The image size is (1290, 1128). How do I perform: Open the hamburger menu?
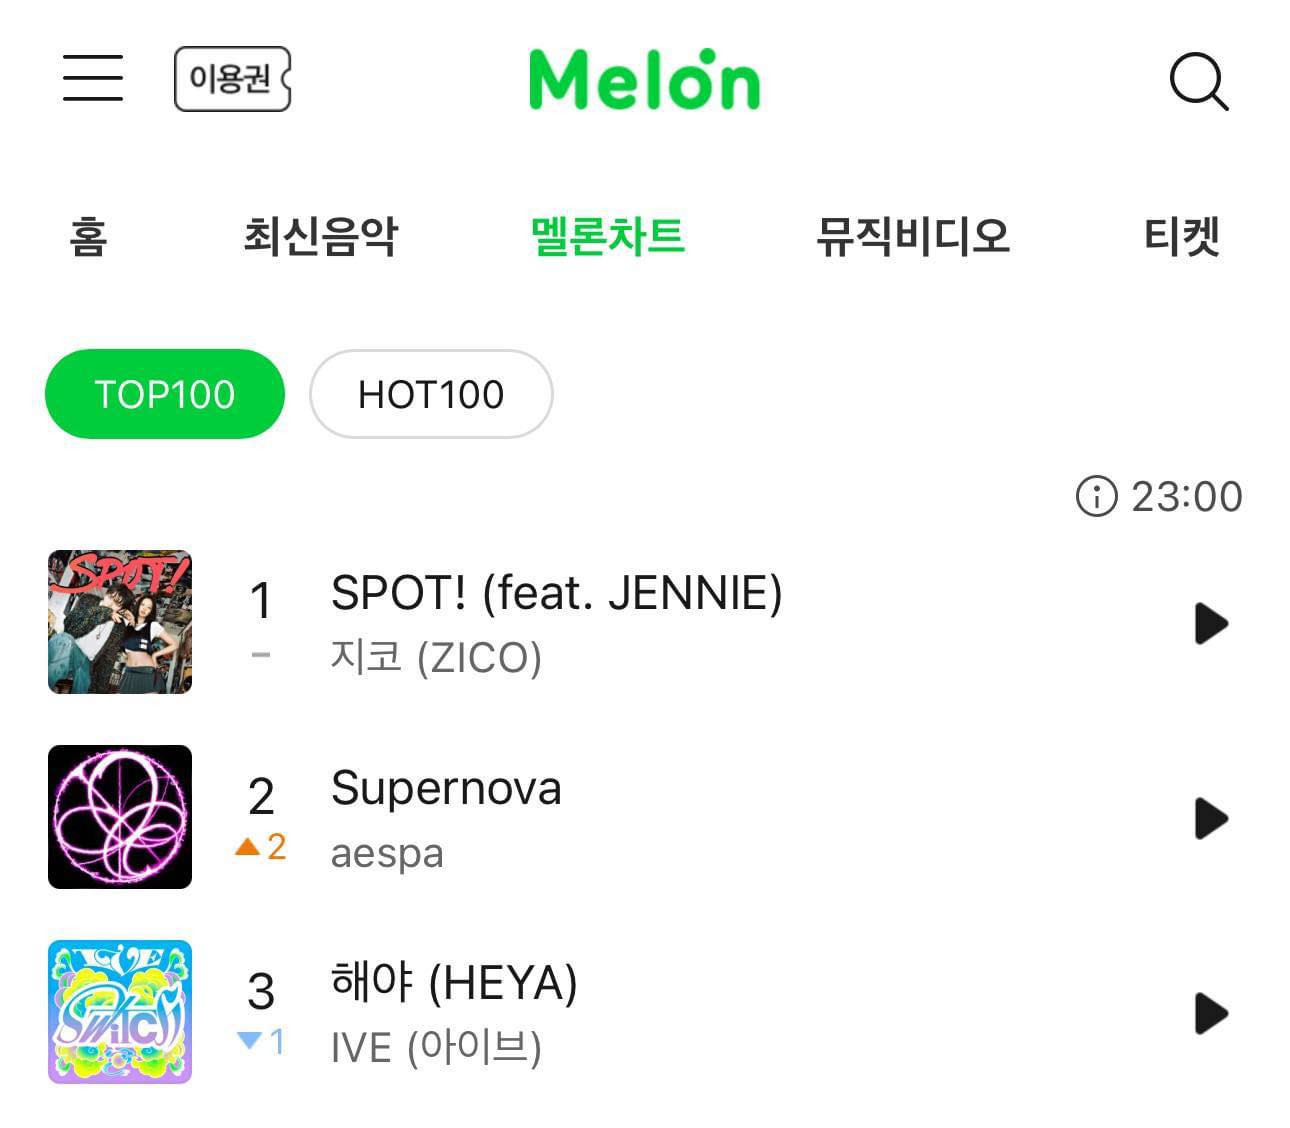pos(93,78)
